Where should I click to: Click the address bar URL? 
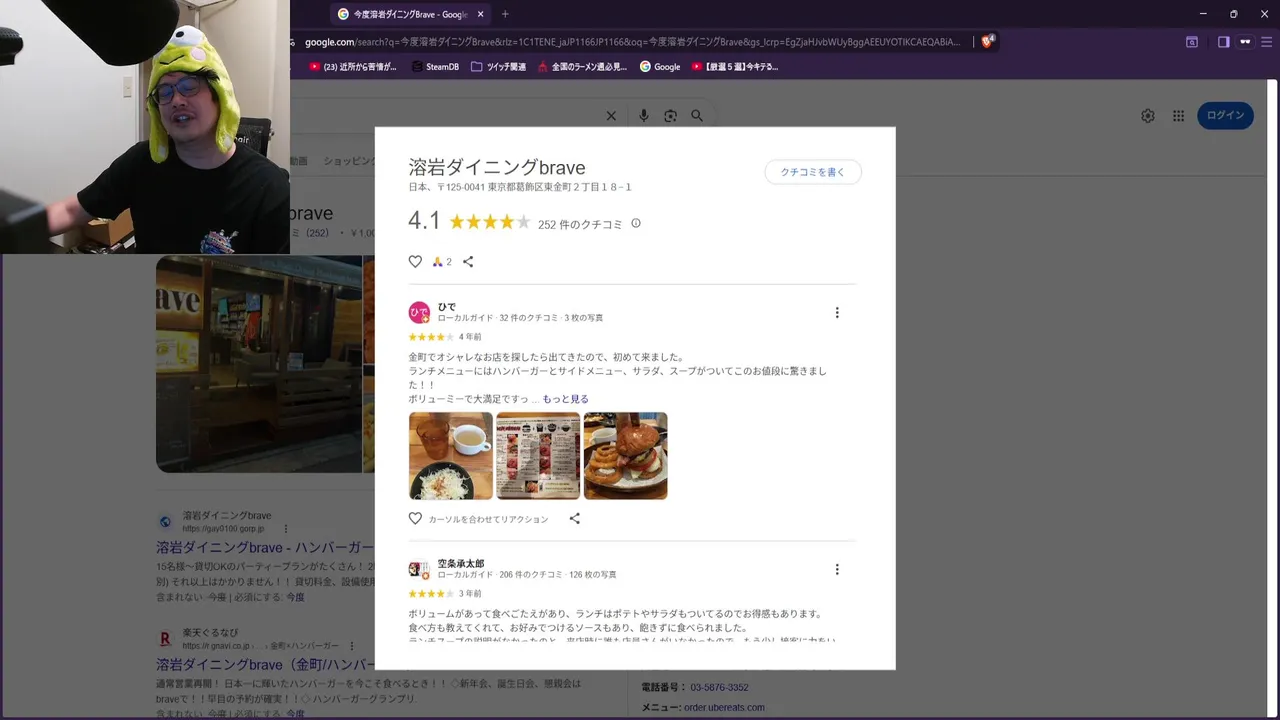(x=632, y=42)
